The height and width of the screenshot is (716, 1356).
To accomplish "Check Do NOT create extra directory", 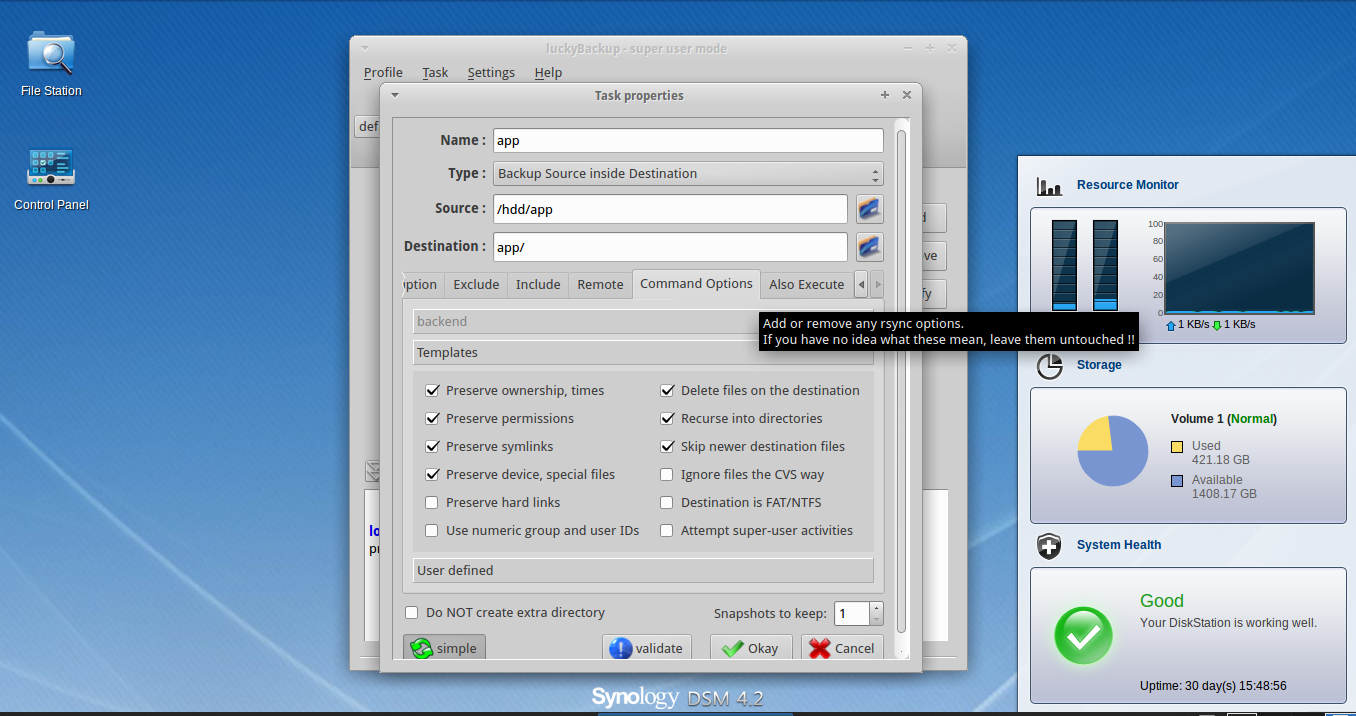I will click(411, 612).
